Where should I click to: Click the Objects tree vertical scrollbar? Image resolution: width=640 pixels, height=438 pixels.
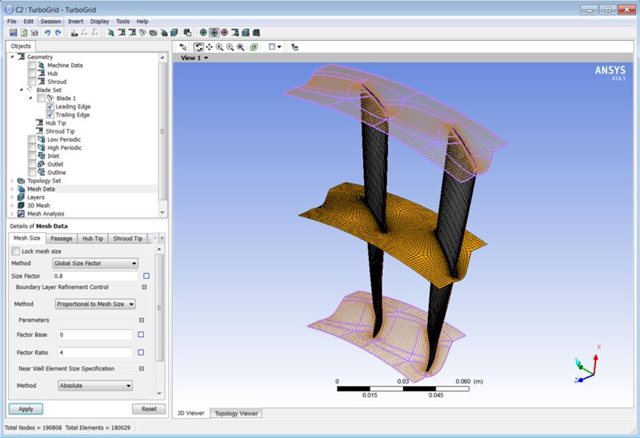coord(163,131)
